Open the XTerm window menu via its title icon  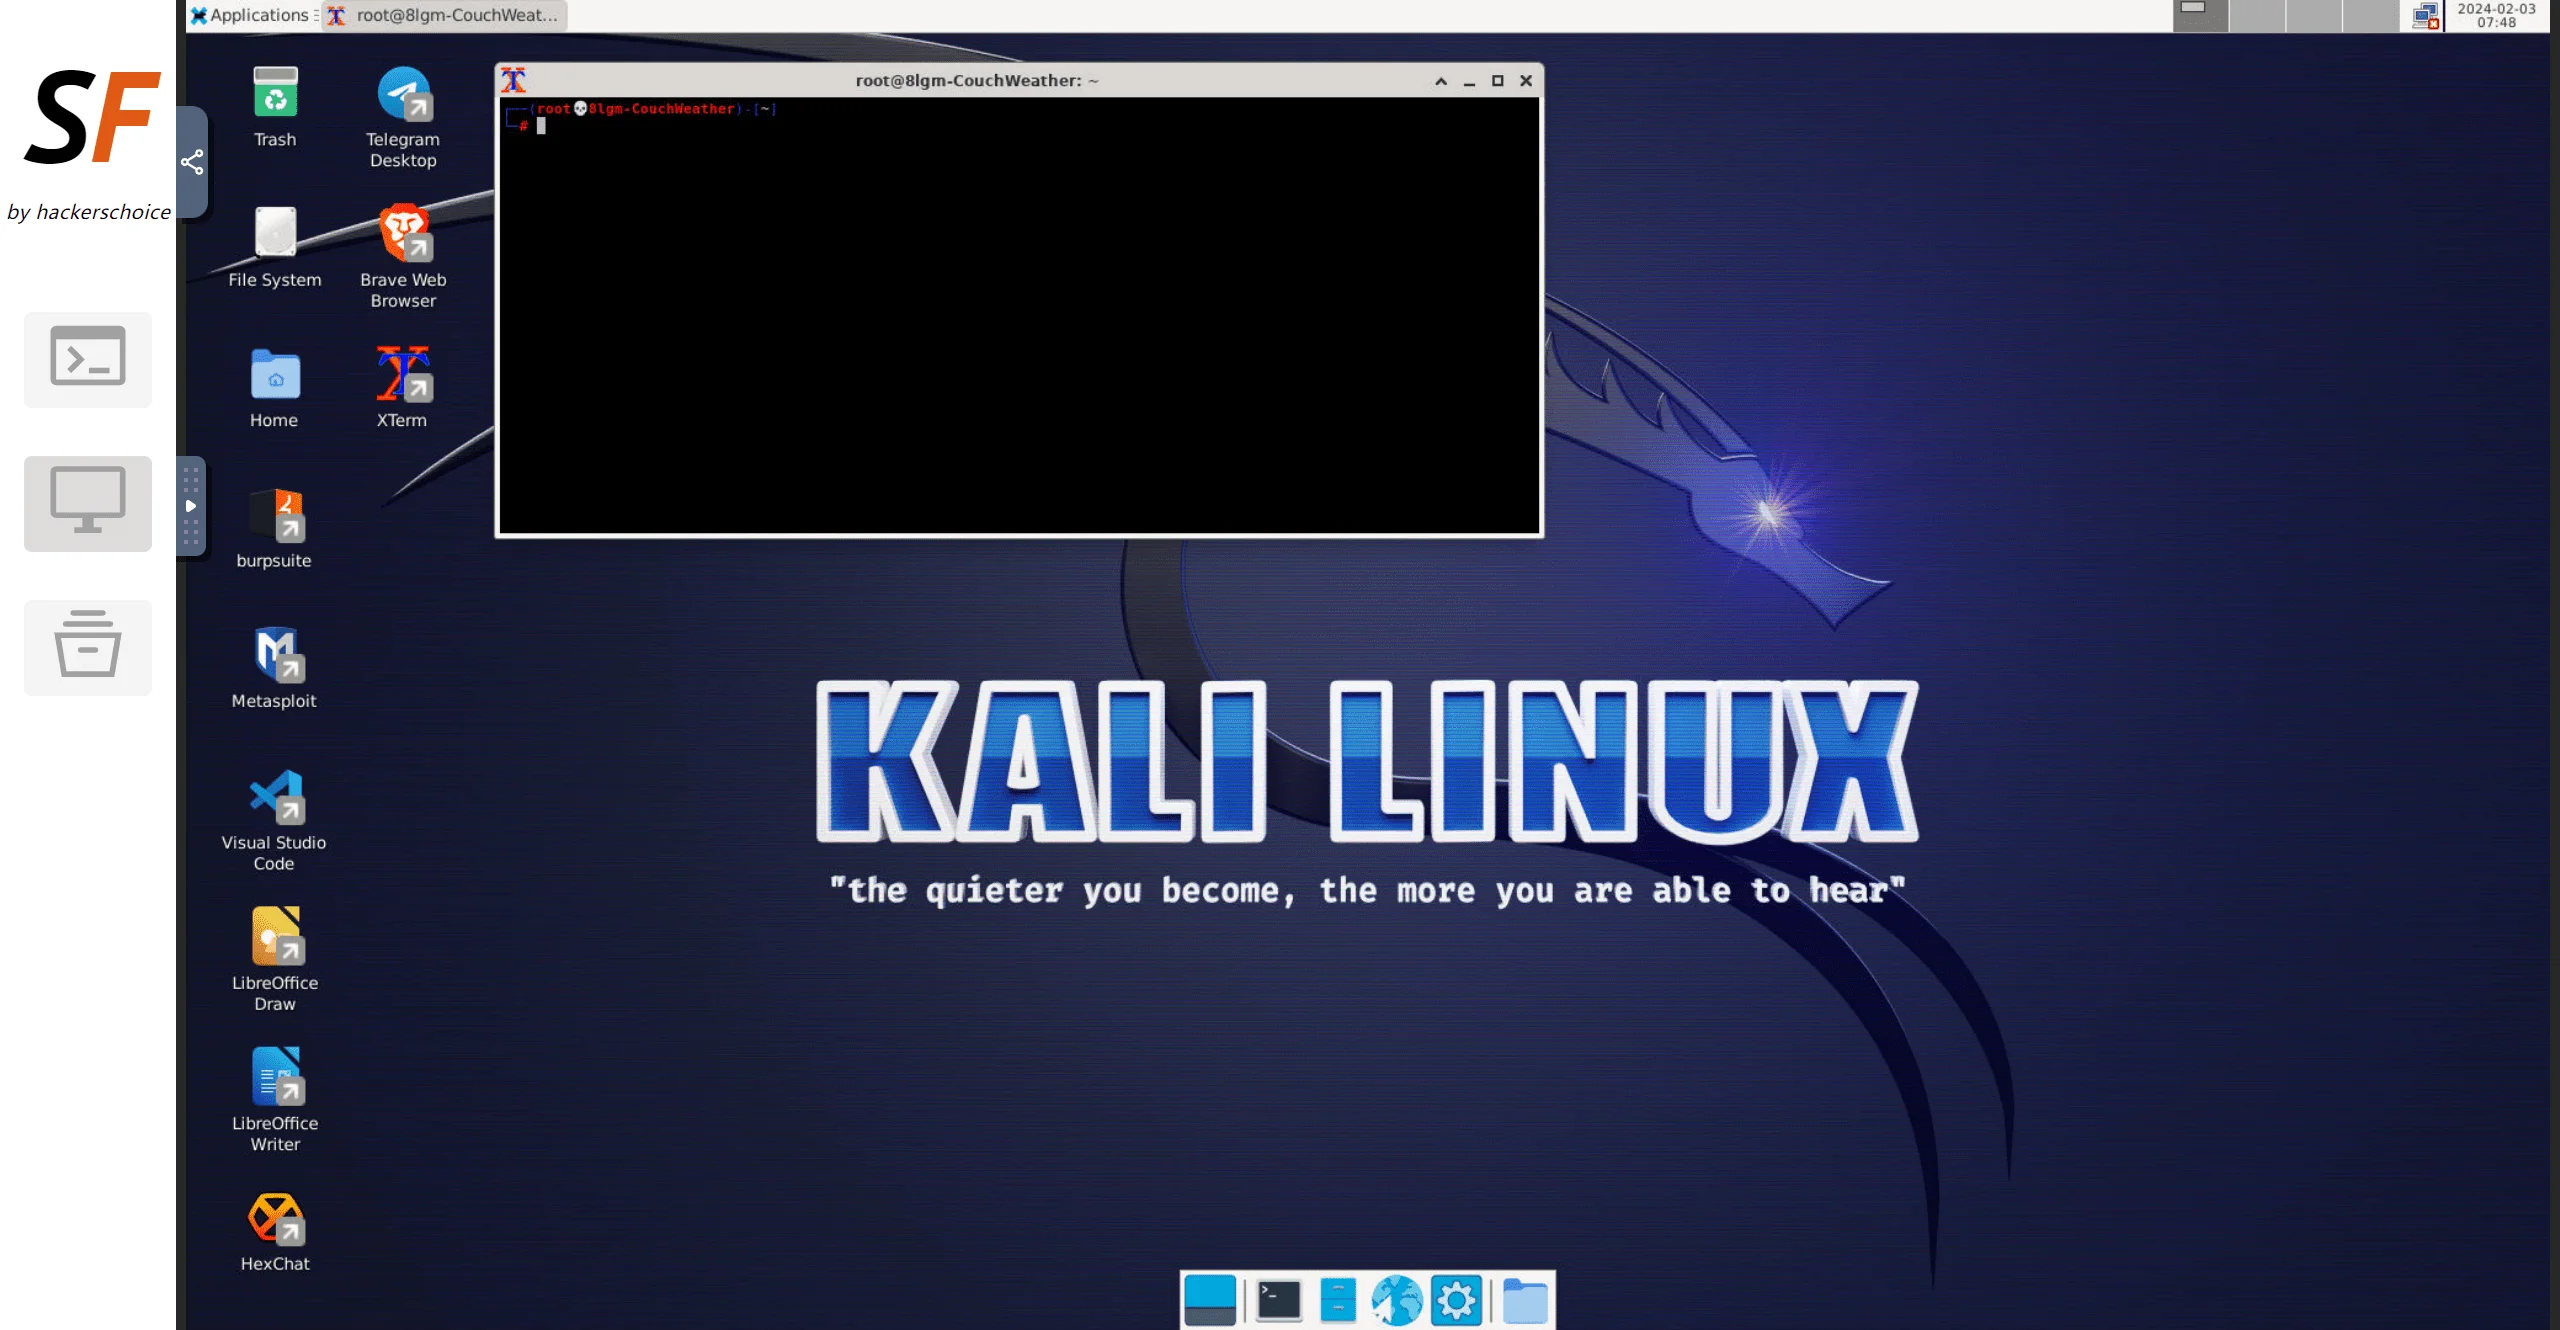point(513,80)
